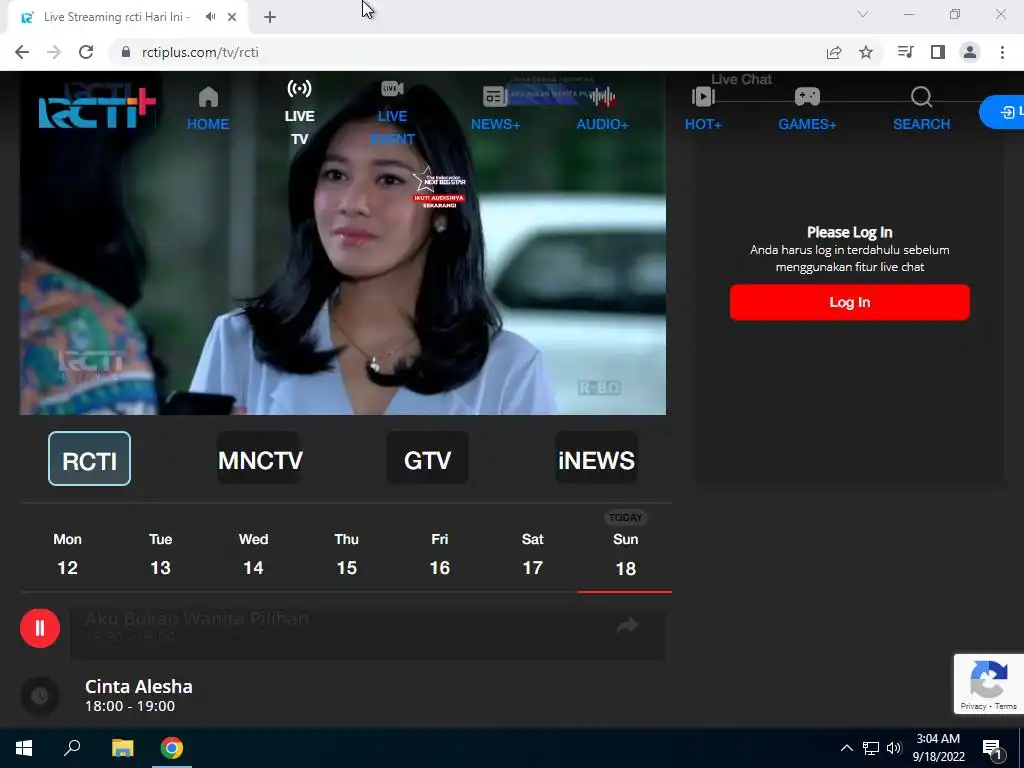Select Mon 12 in the schedule
The width and height of the screenshot is (1024, 768).
[67, 554]
